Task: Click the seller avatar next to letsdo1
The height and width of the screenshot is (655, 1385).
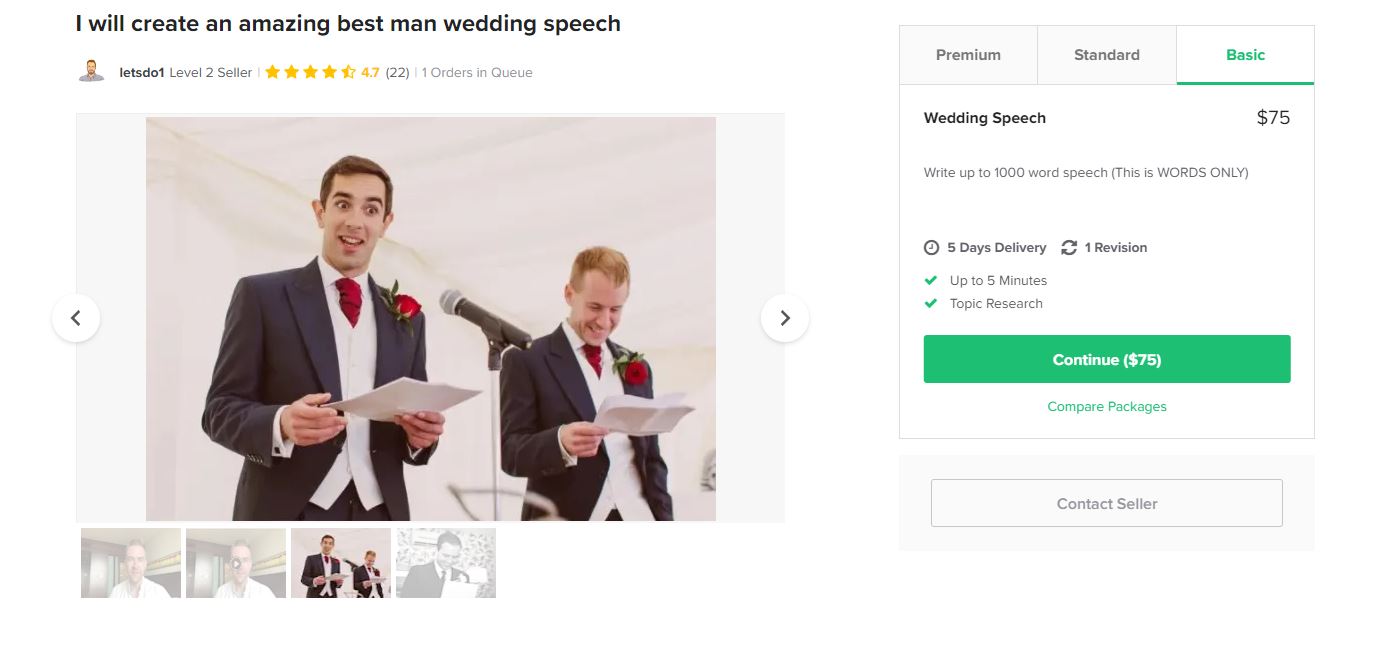Action: pos(91,72)
